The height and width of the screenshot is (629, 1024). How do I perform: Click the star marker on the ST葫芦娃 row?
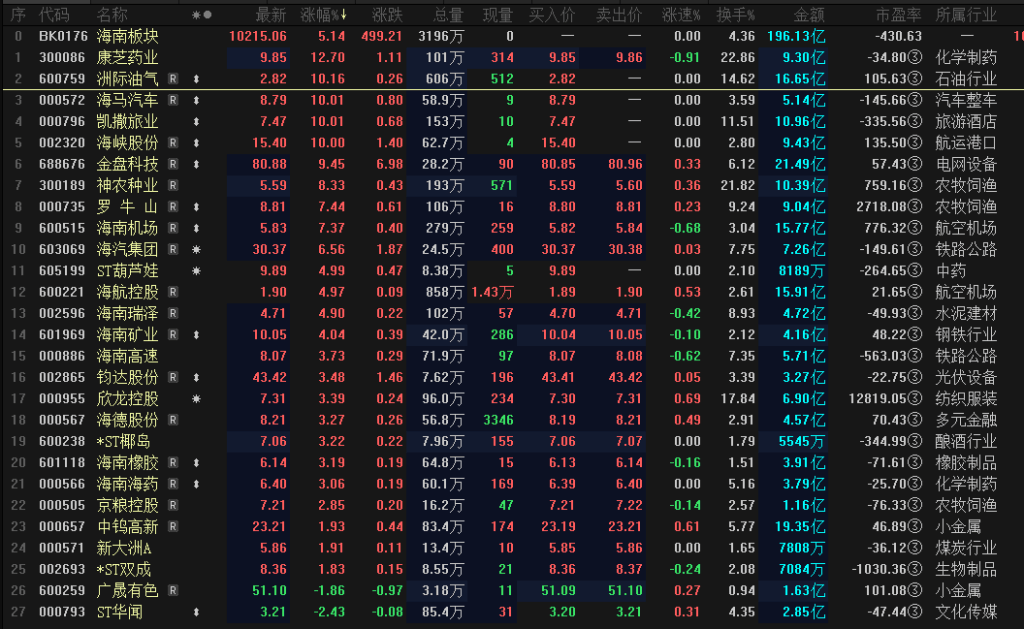pyautogui.click(x=197, y=271)
